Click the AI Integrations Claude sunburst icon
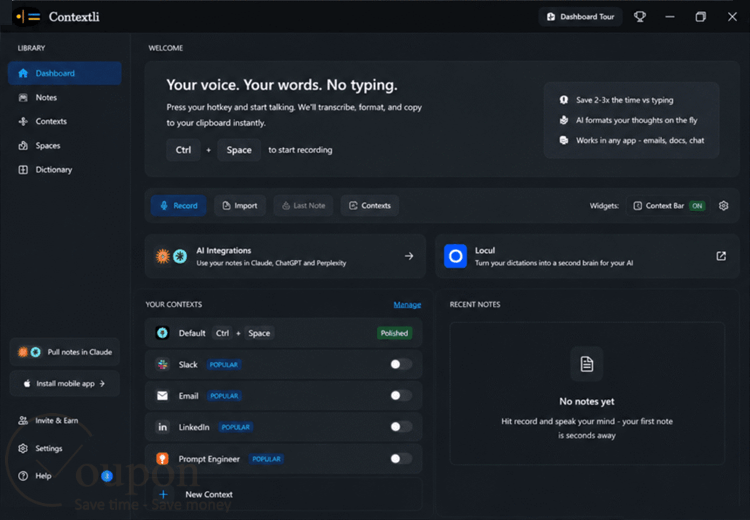 click(x=163, y=256)
